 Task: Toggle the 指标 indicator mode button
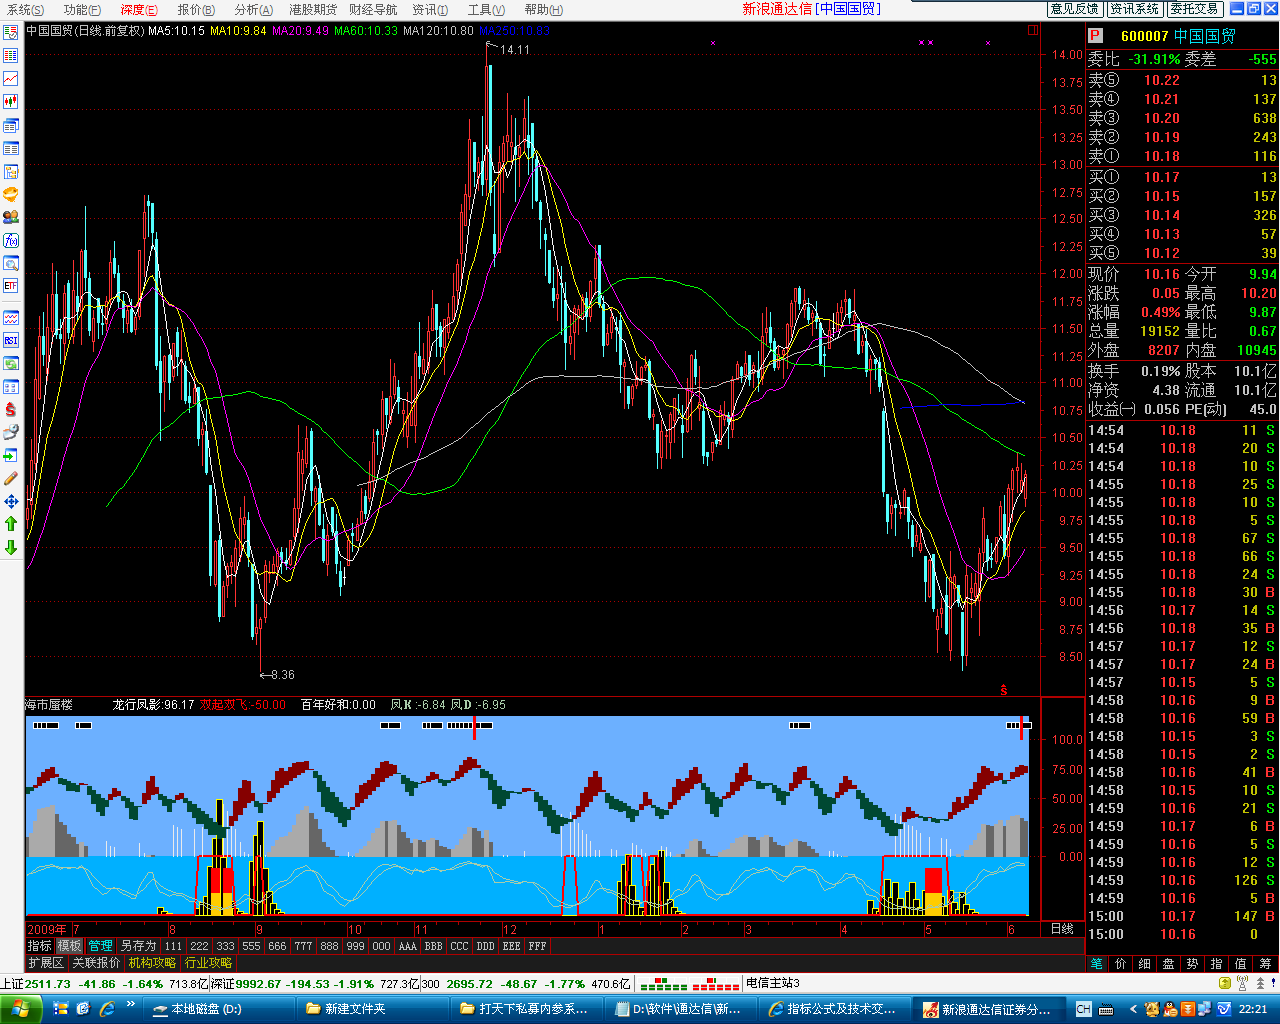(40, 946)
